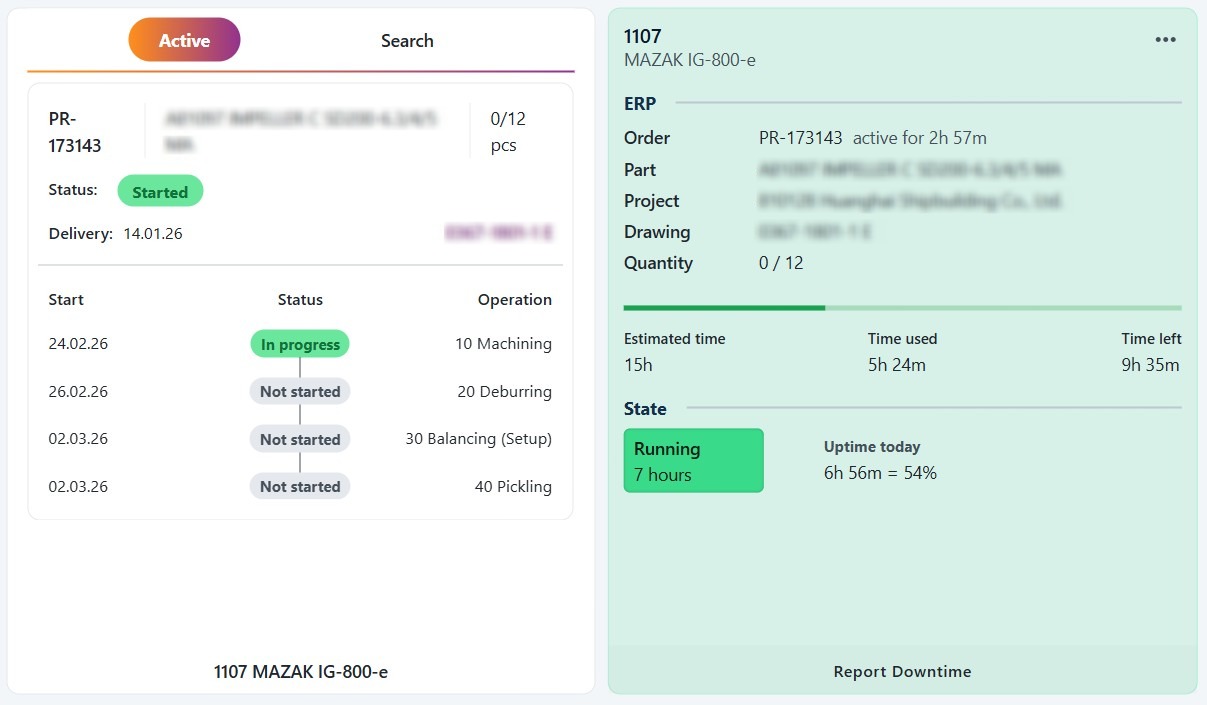The height and width of the screenshot is (705, 1207).
Task: Click the PR-173143 order number in ERP
Action: [800, 138]
